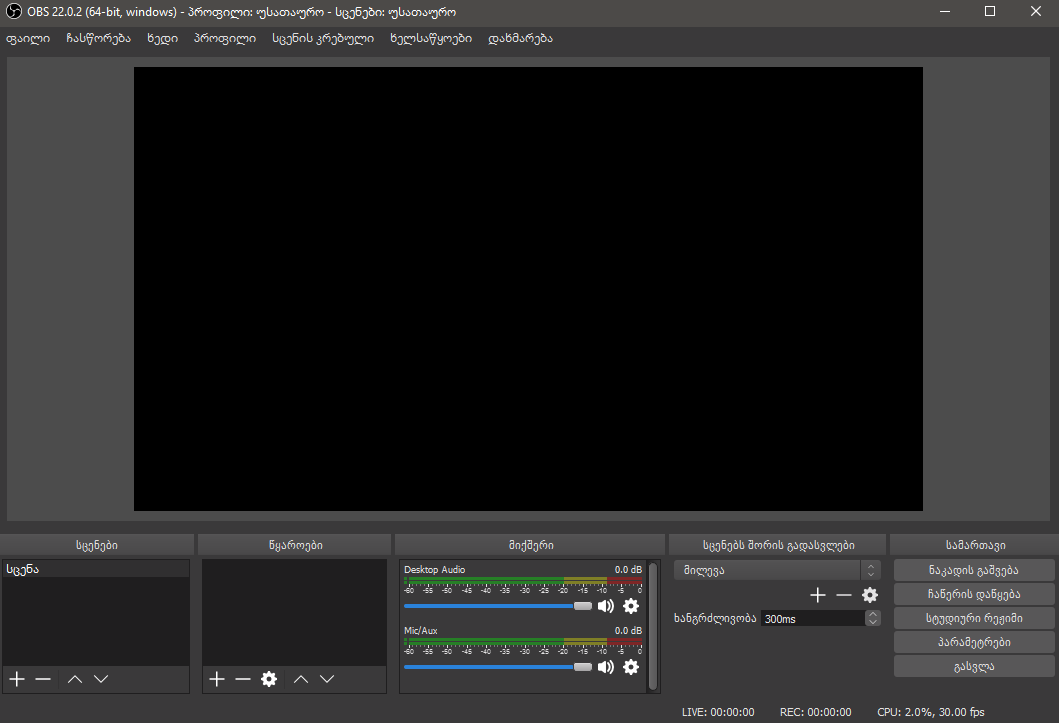Open Desktop Audio settings gear
Viewport: 1059px width, 723px height.
coord(631,606)
